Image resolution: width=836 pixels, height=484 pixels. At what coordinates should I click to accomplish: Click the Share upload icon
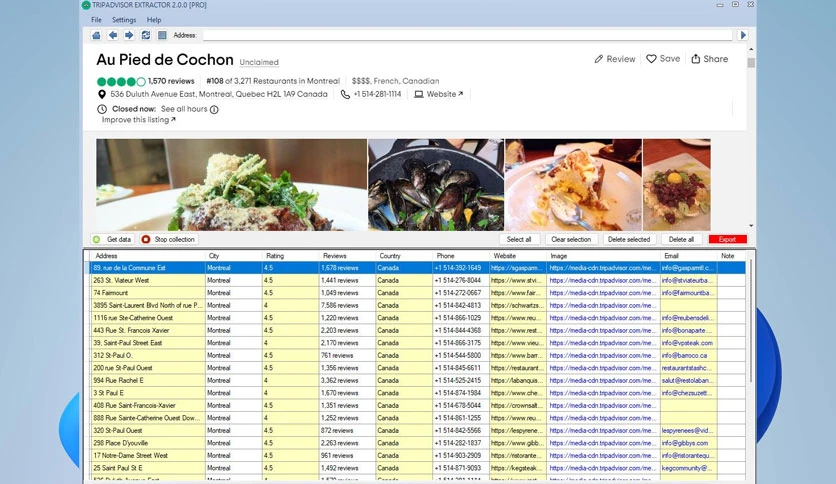coord(696,59)
